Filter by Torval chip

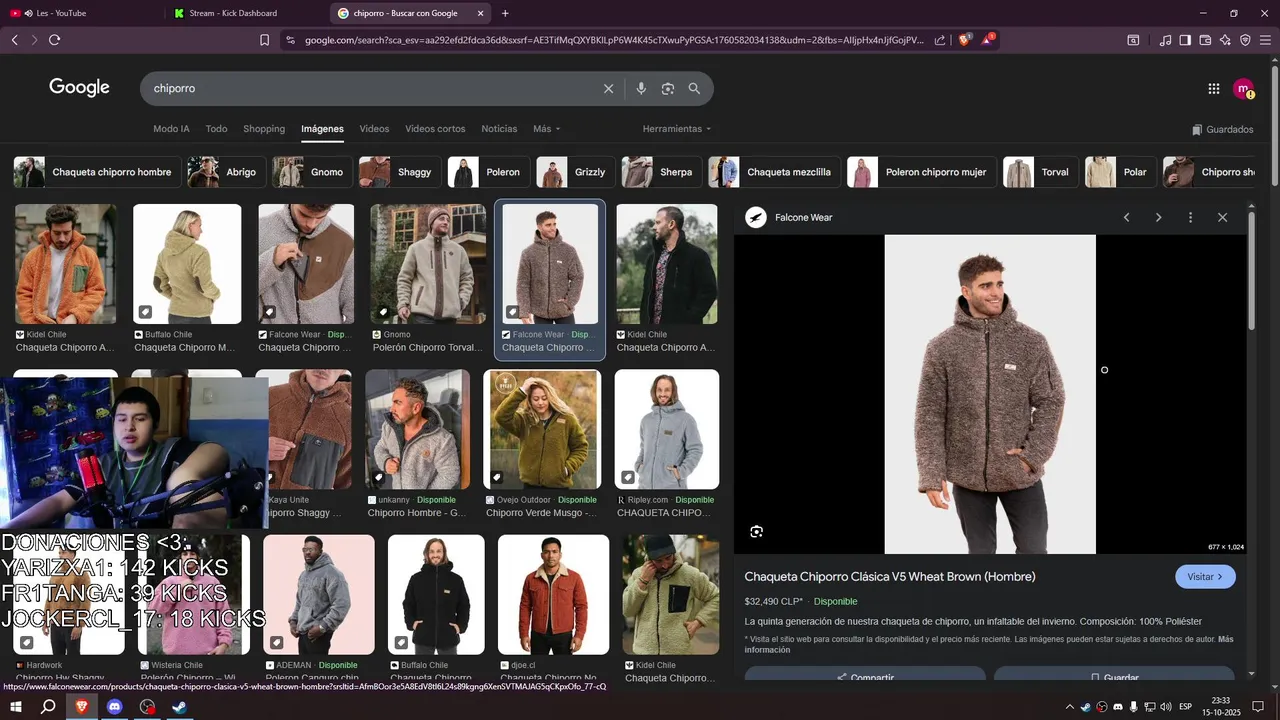(1041, 172)
